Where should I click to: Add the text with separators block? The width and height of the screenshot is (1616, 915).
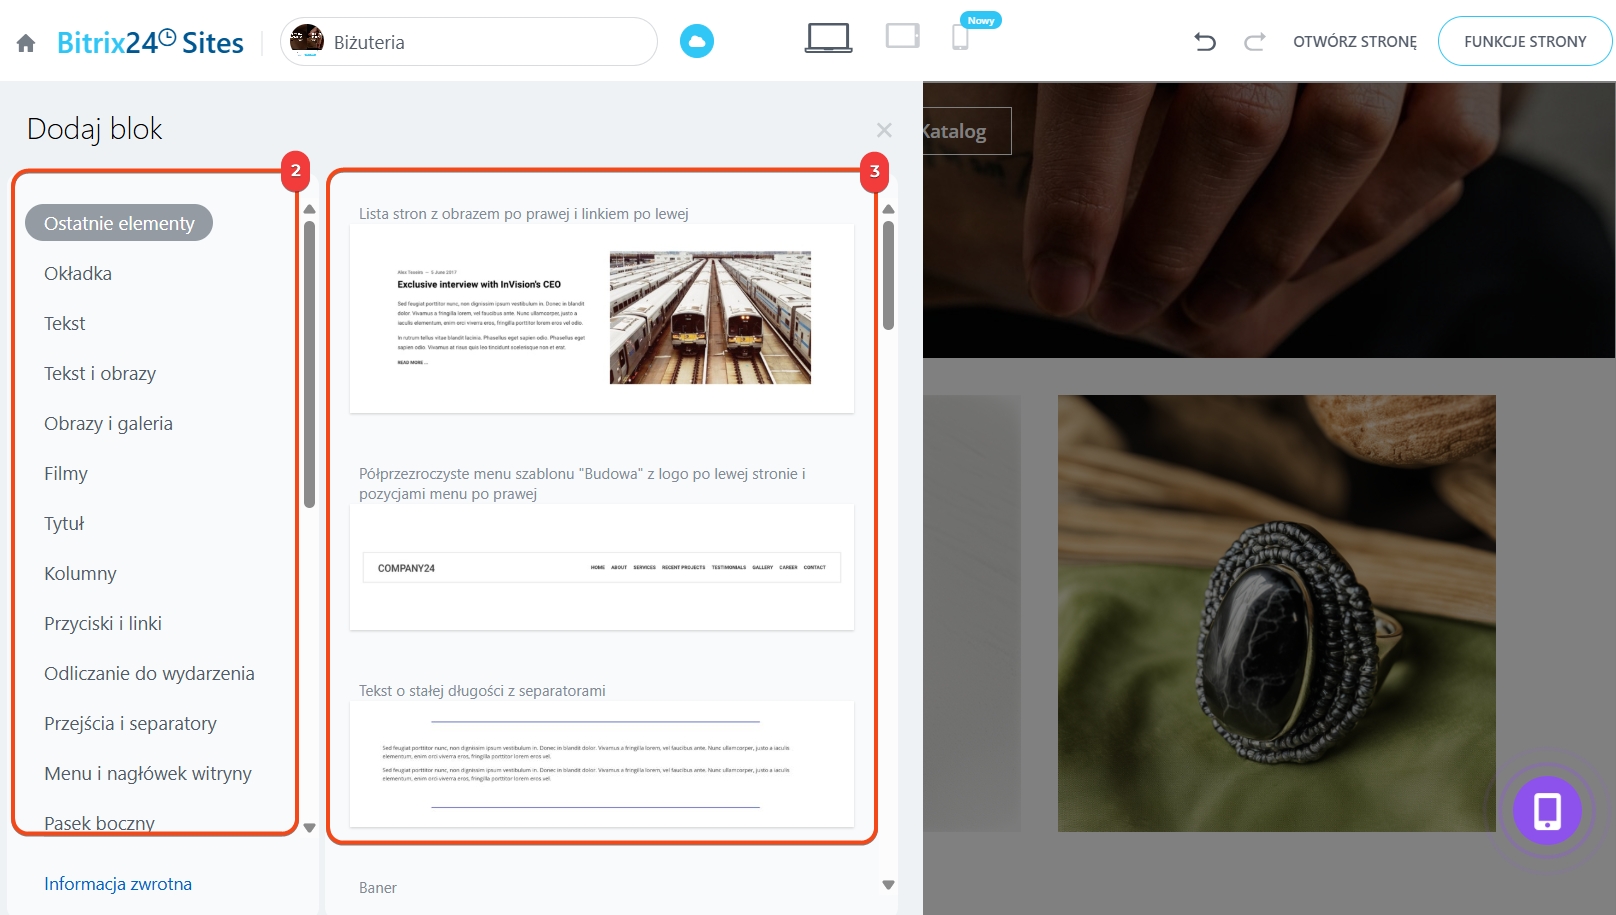tap(602, 764)
